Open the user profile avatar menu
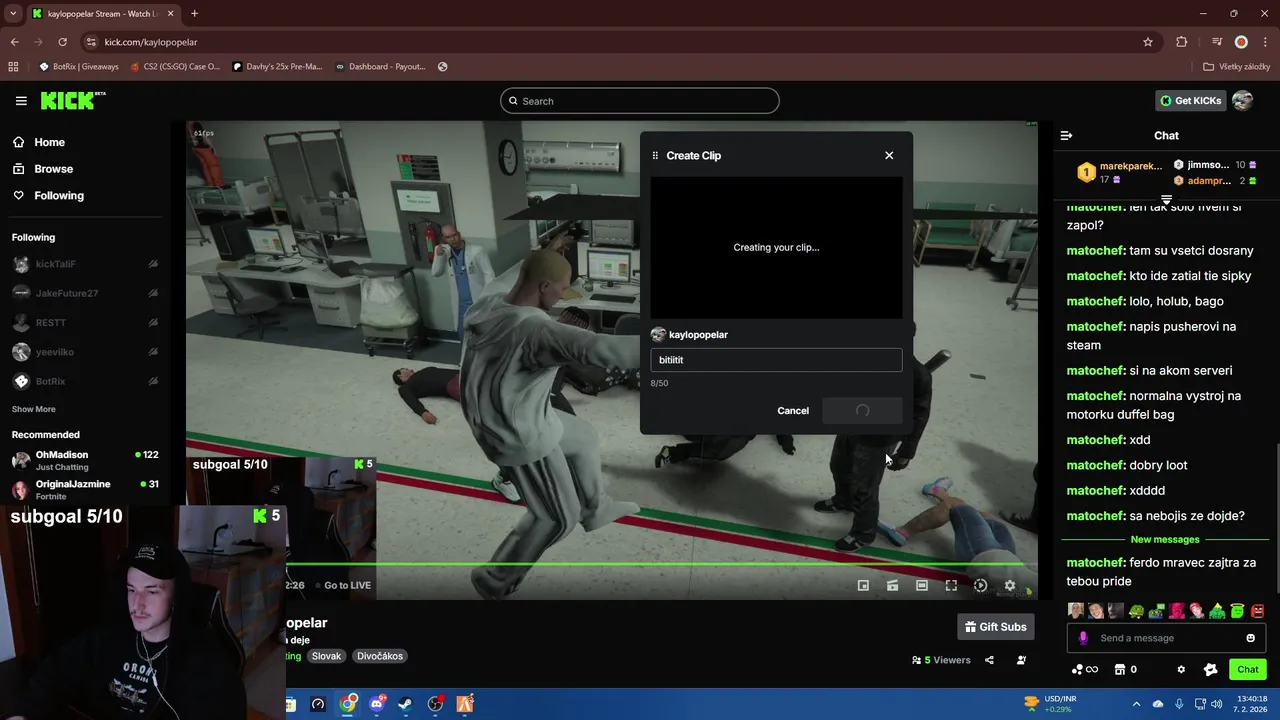The height and width of the screenshot is (720, 1280). tap(1242, 100)
